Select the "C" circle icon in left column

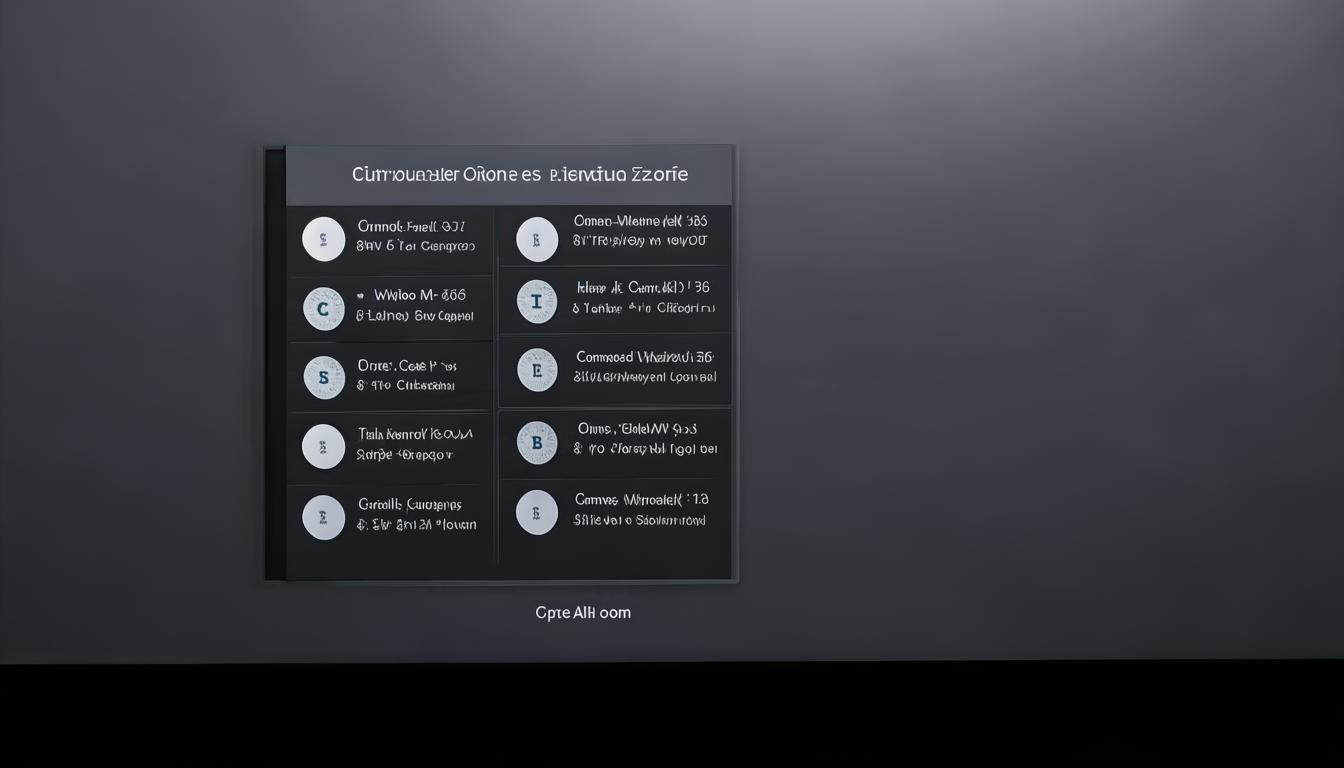tap(323, 309)
